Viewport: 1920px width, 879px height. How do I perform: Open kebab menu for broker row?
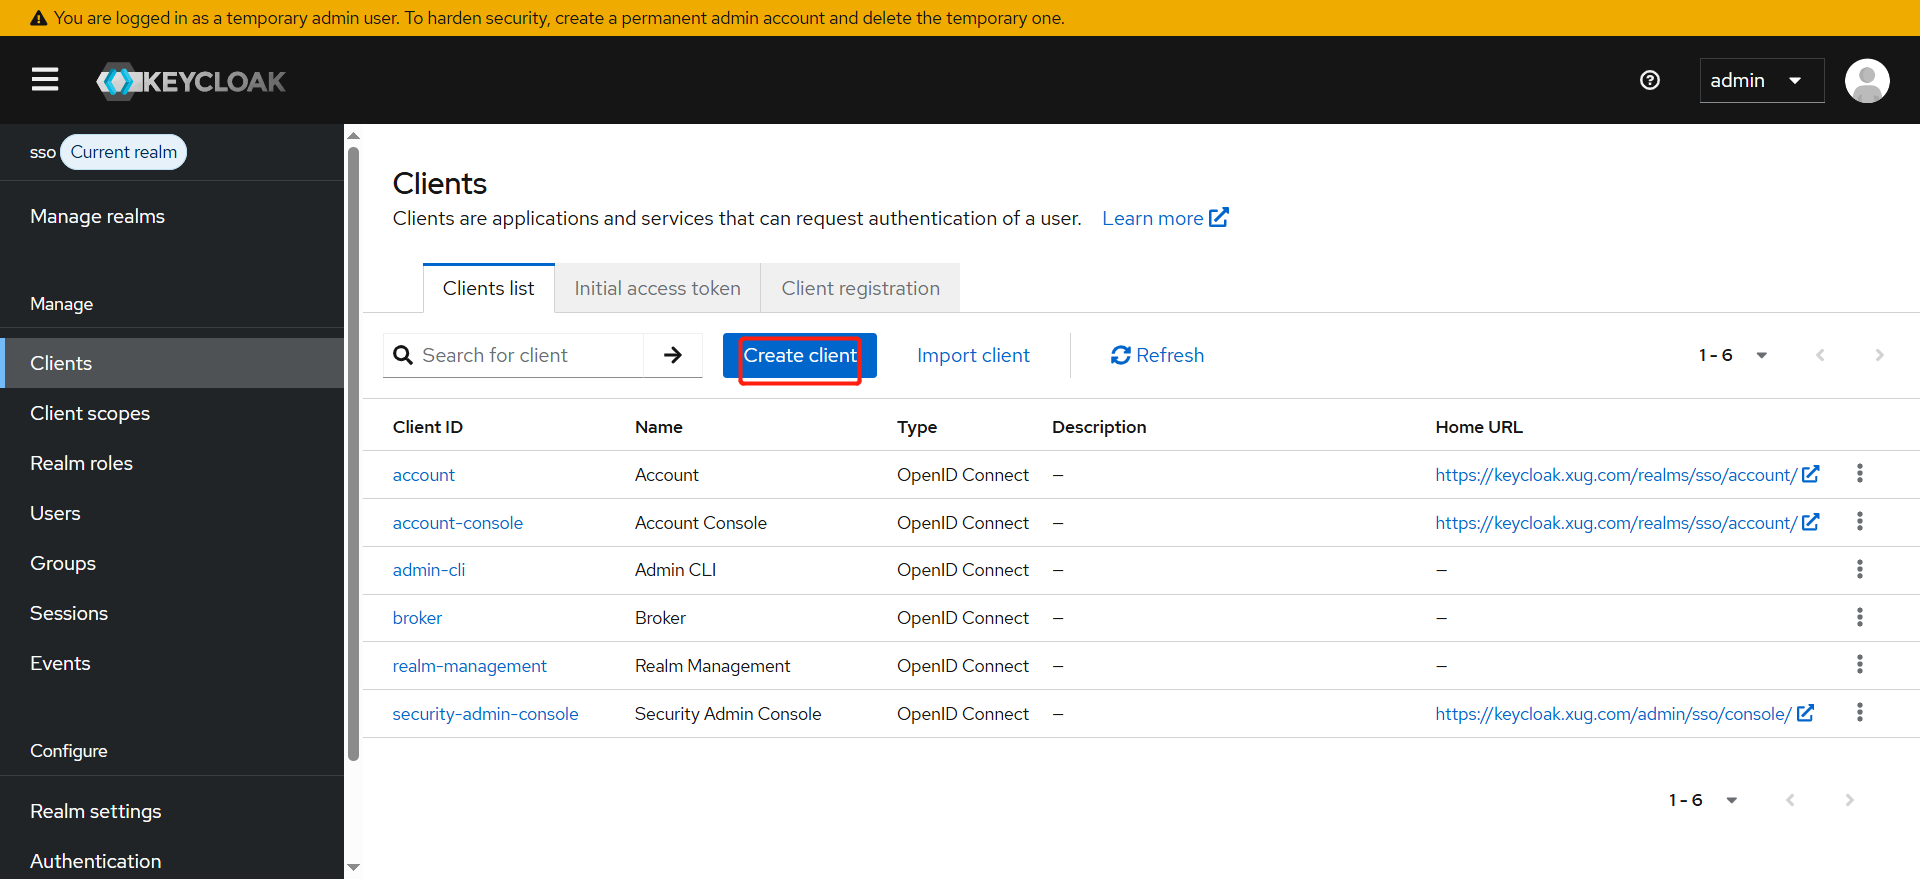[1860, 617]
